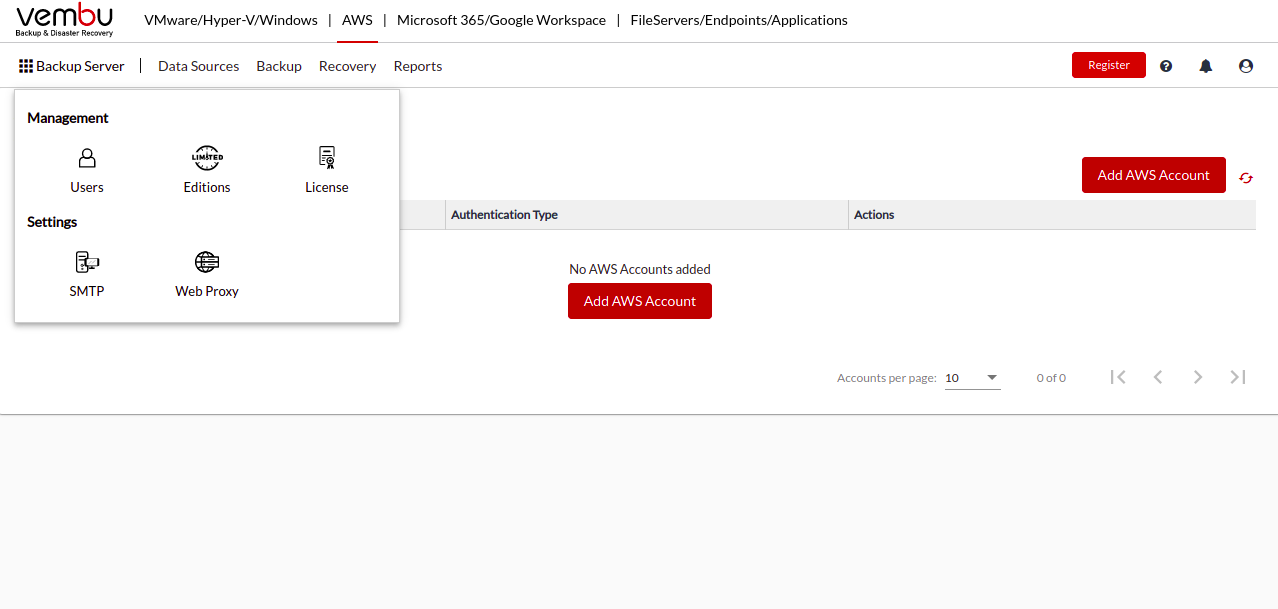Go to previous page of accounts
Viewport: 1278px width, 609px height.
tap(1158, 377)
